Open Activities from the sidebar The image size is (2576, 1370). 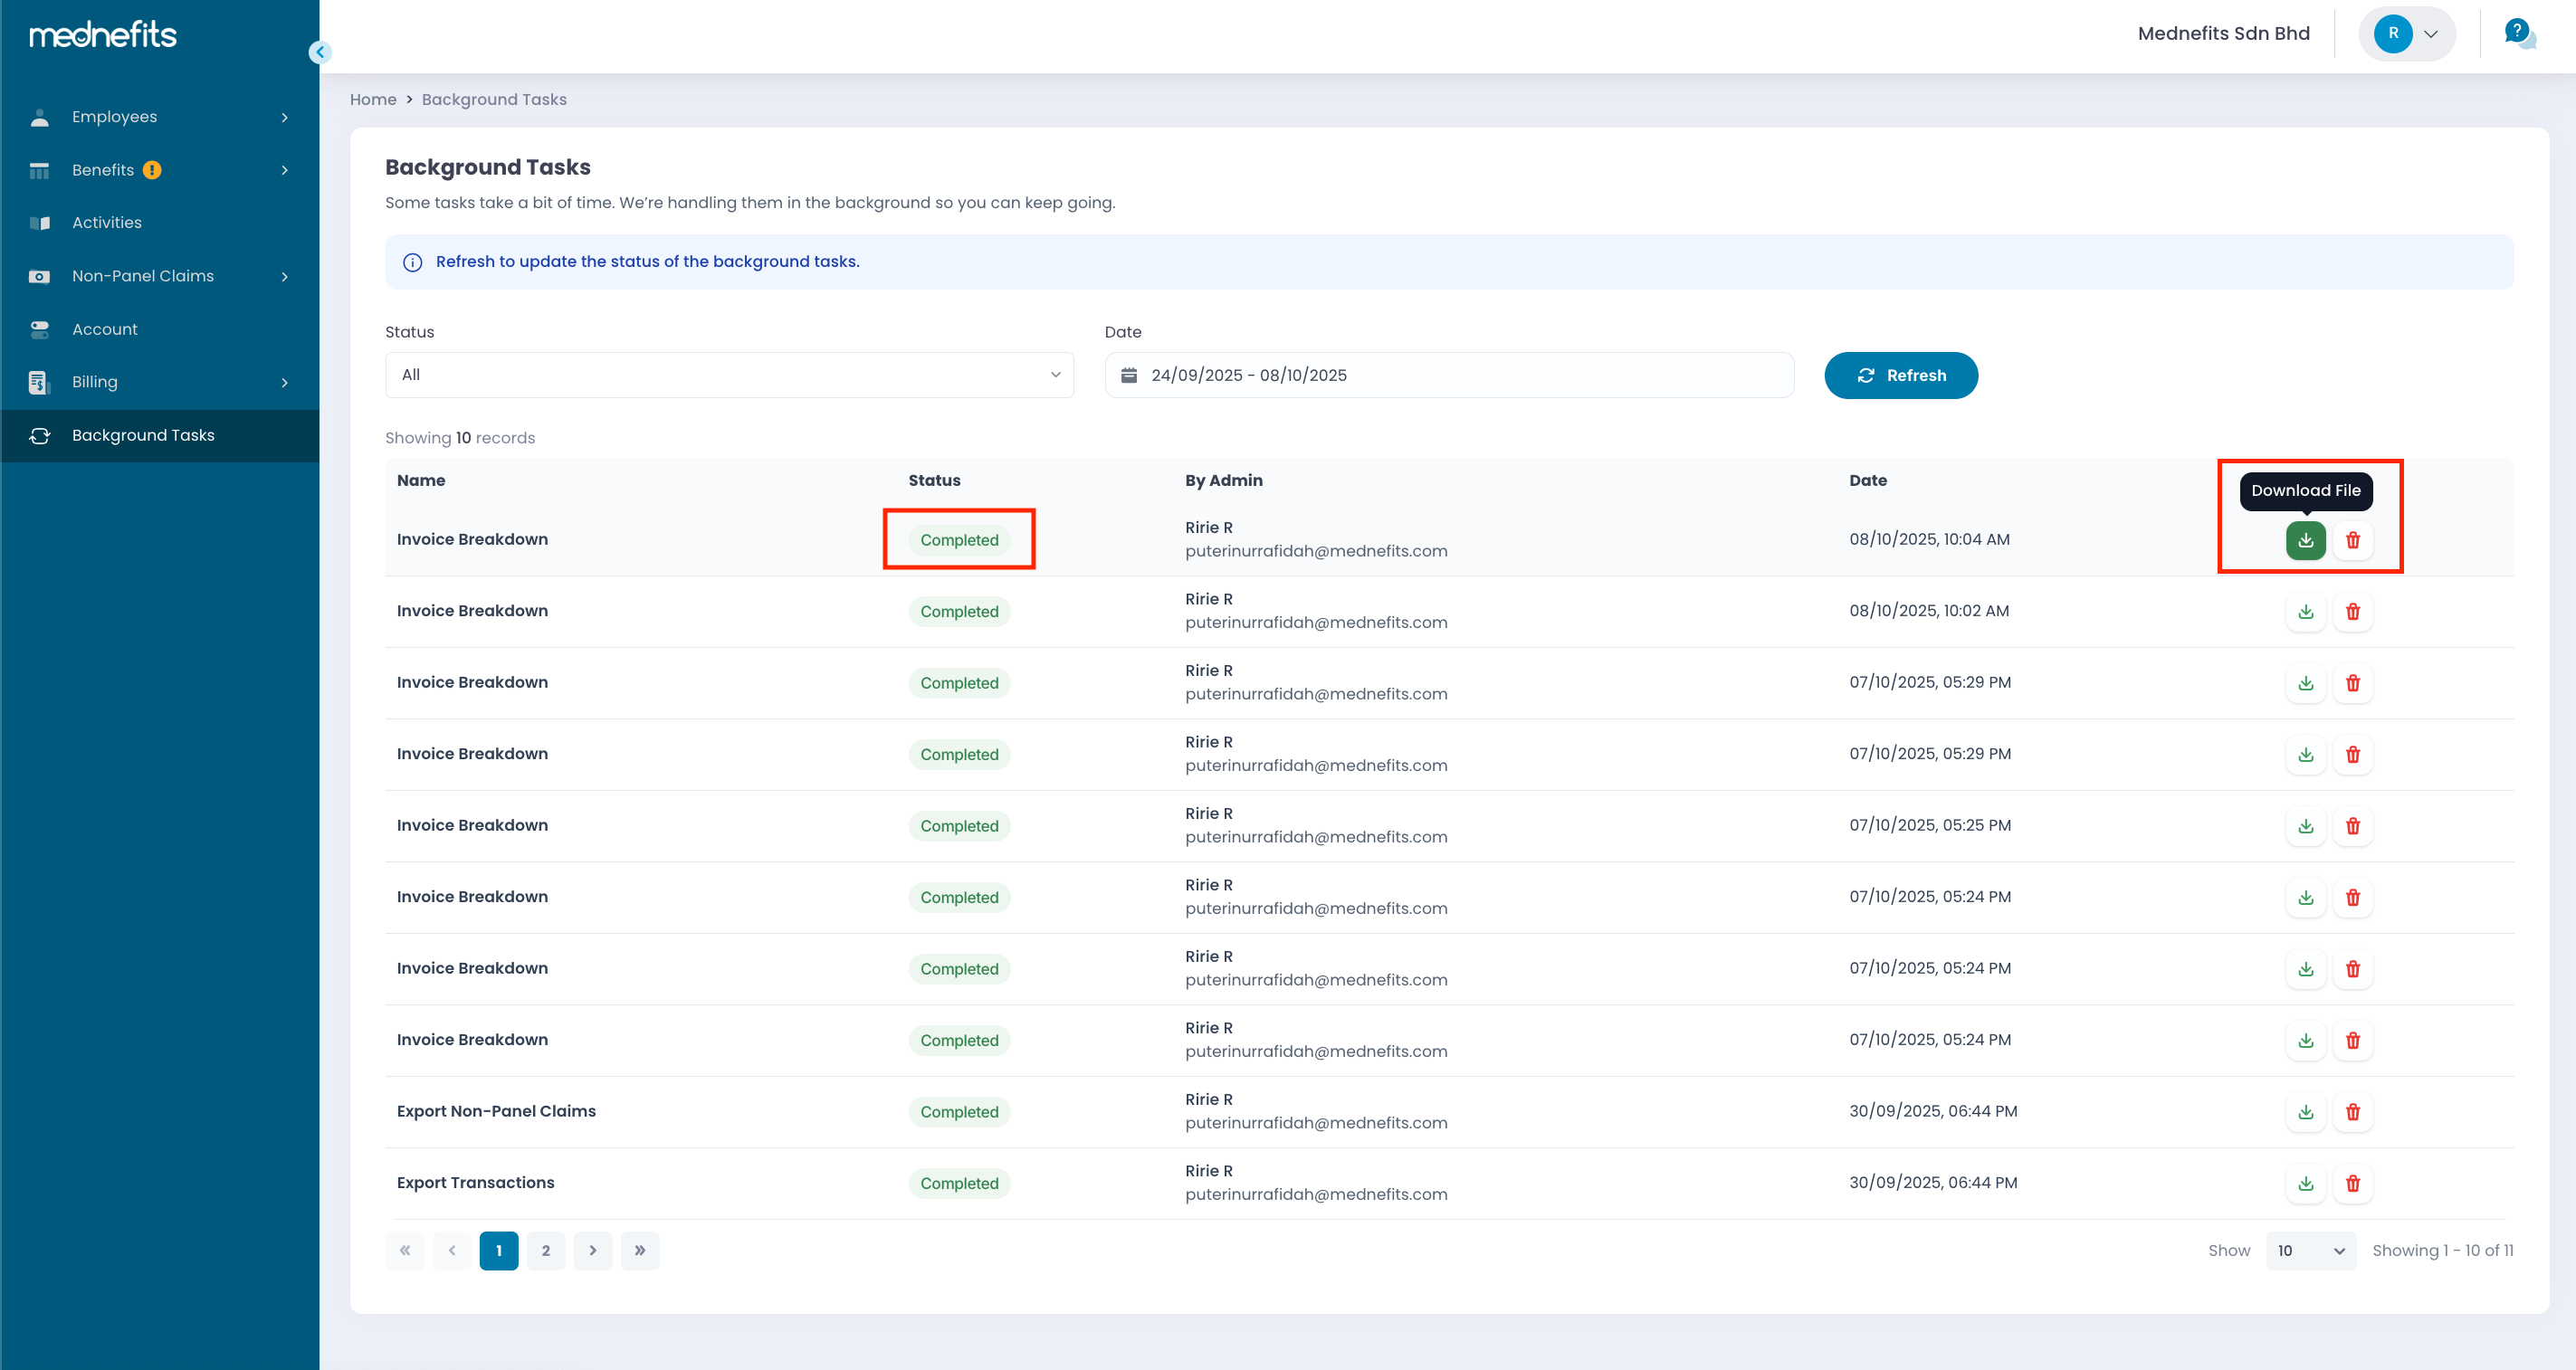pyautogui.click(x=107, y=223)
